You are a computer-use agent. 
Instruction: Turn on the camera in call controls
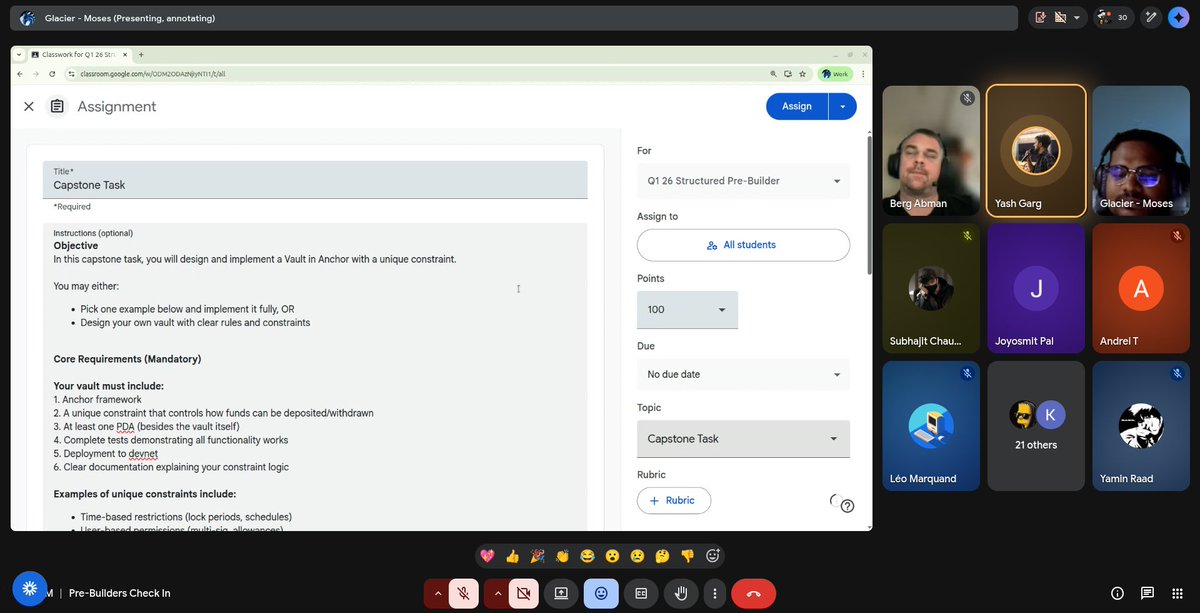(x=523, y=593)
